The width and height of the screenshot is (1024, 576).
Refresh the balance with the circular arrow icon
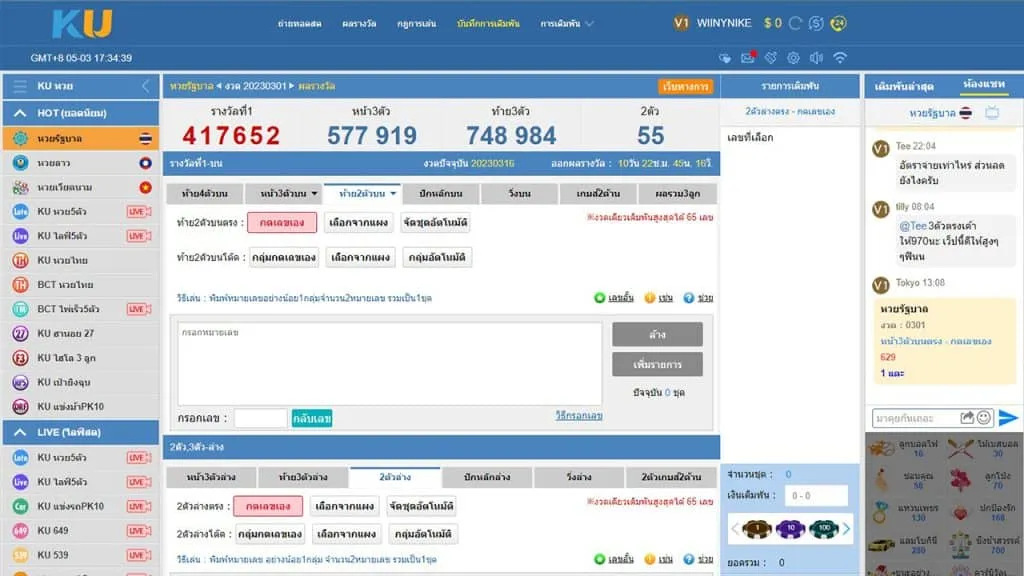(795, 24)
